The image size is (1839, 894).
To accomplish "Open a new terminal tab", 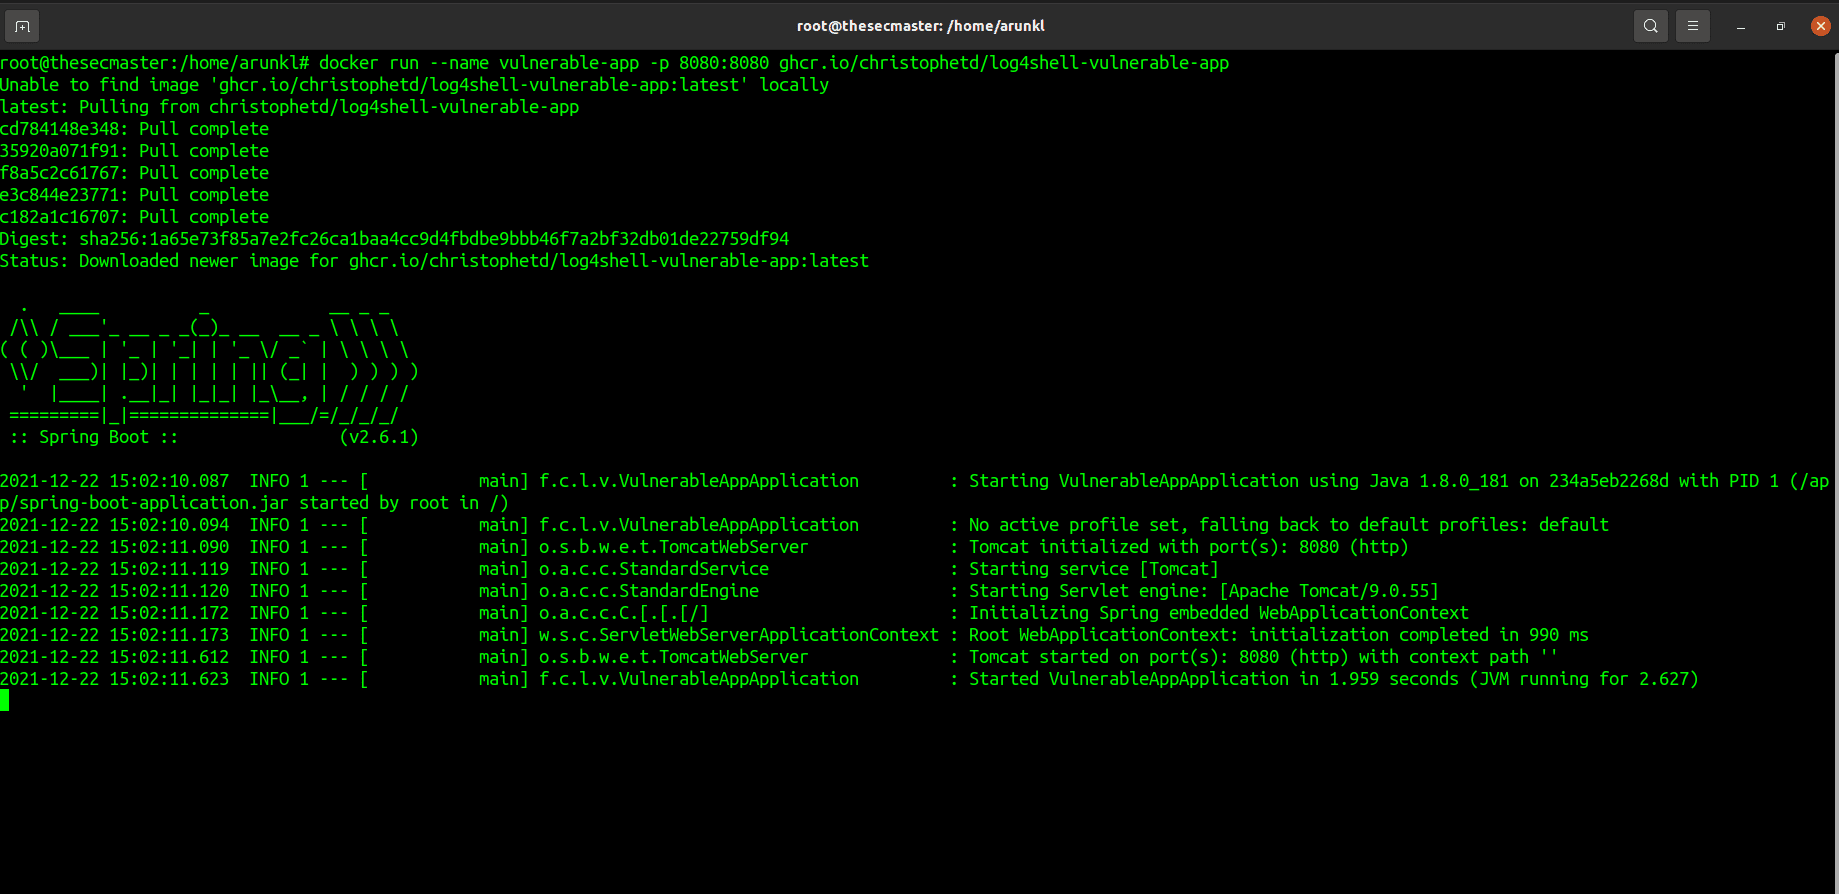I will (x=22, y=26).
